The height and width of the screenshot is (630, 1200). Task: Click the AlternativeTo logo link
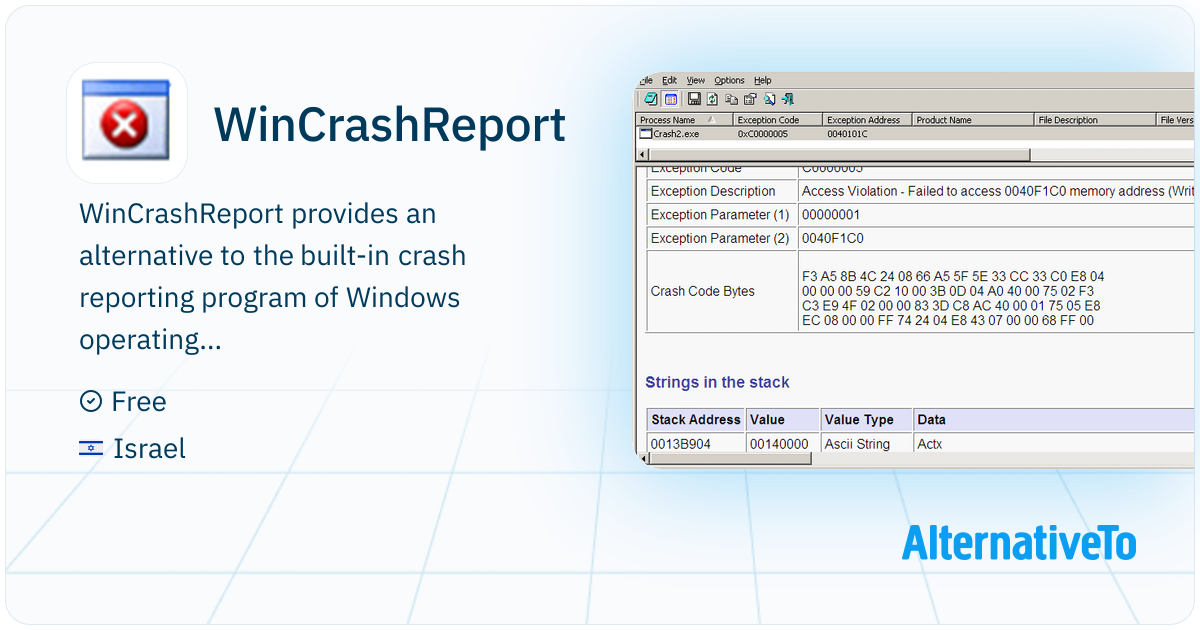tap(1019, 541)
